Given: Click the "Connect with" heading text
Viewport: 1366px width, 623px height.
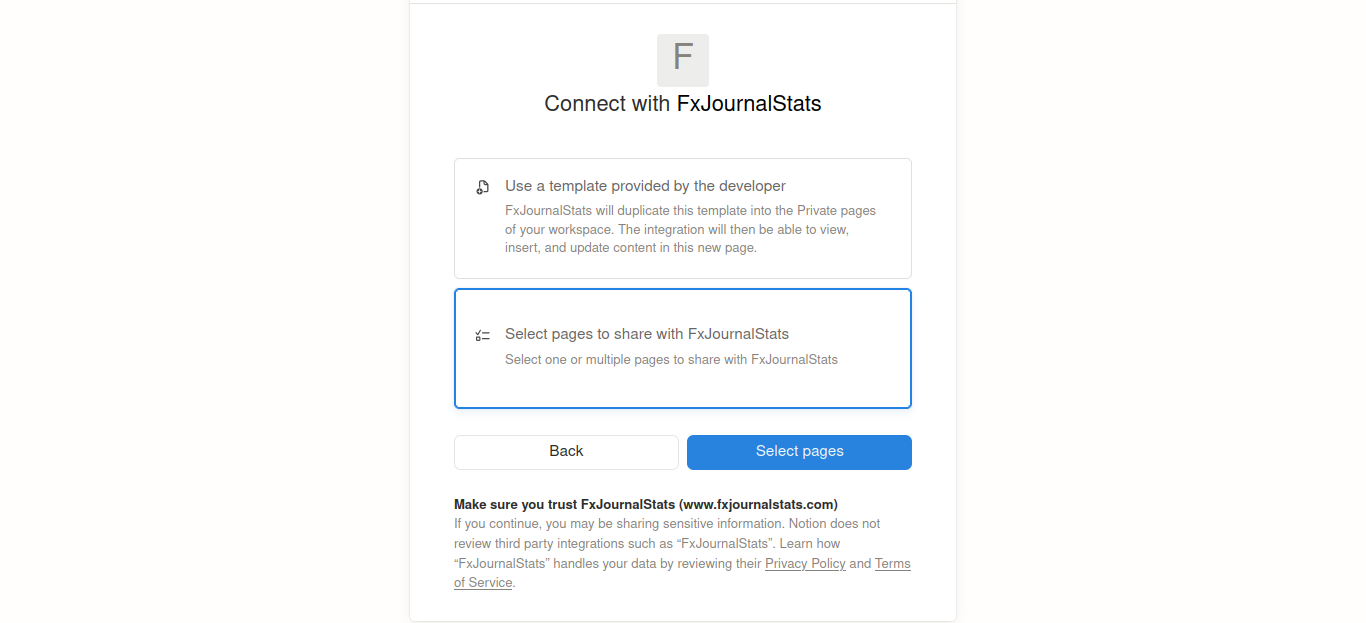Looking at the screenshot, I should 608,104.
